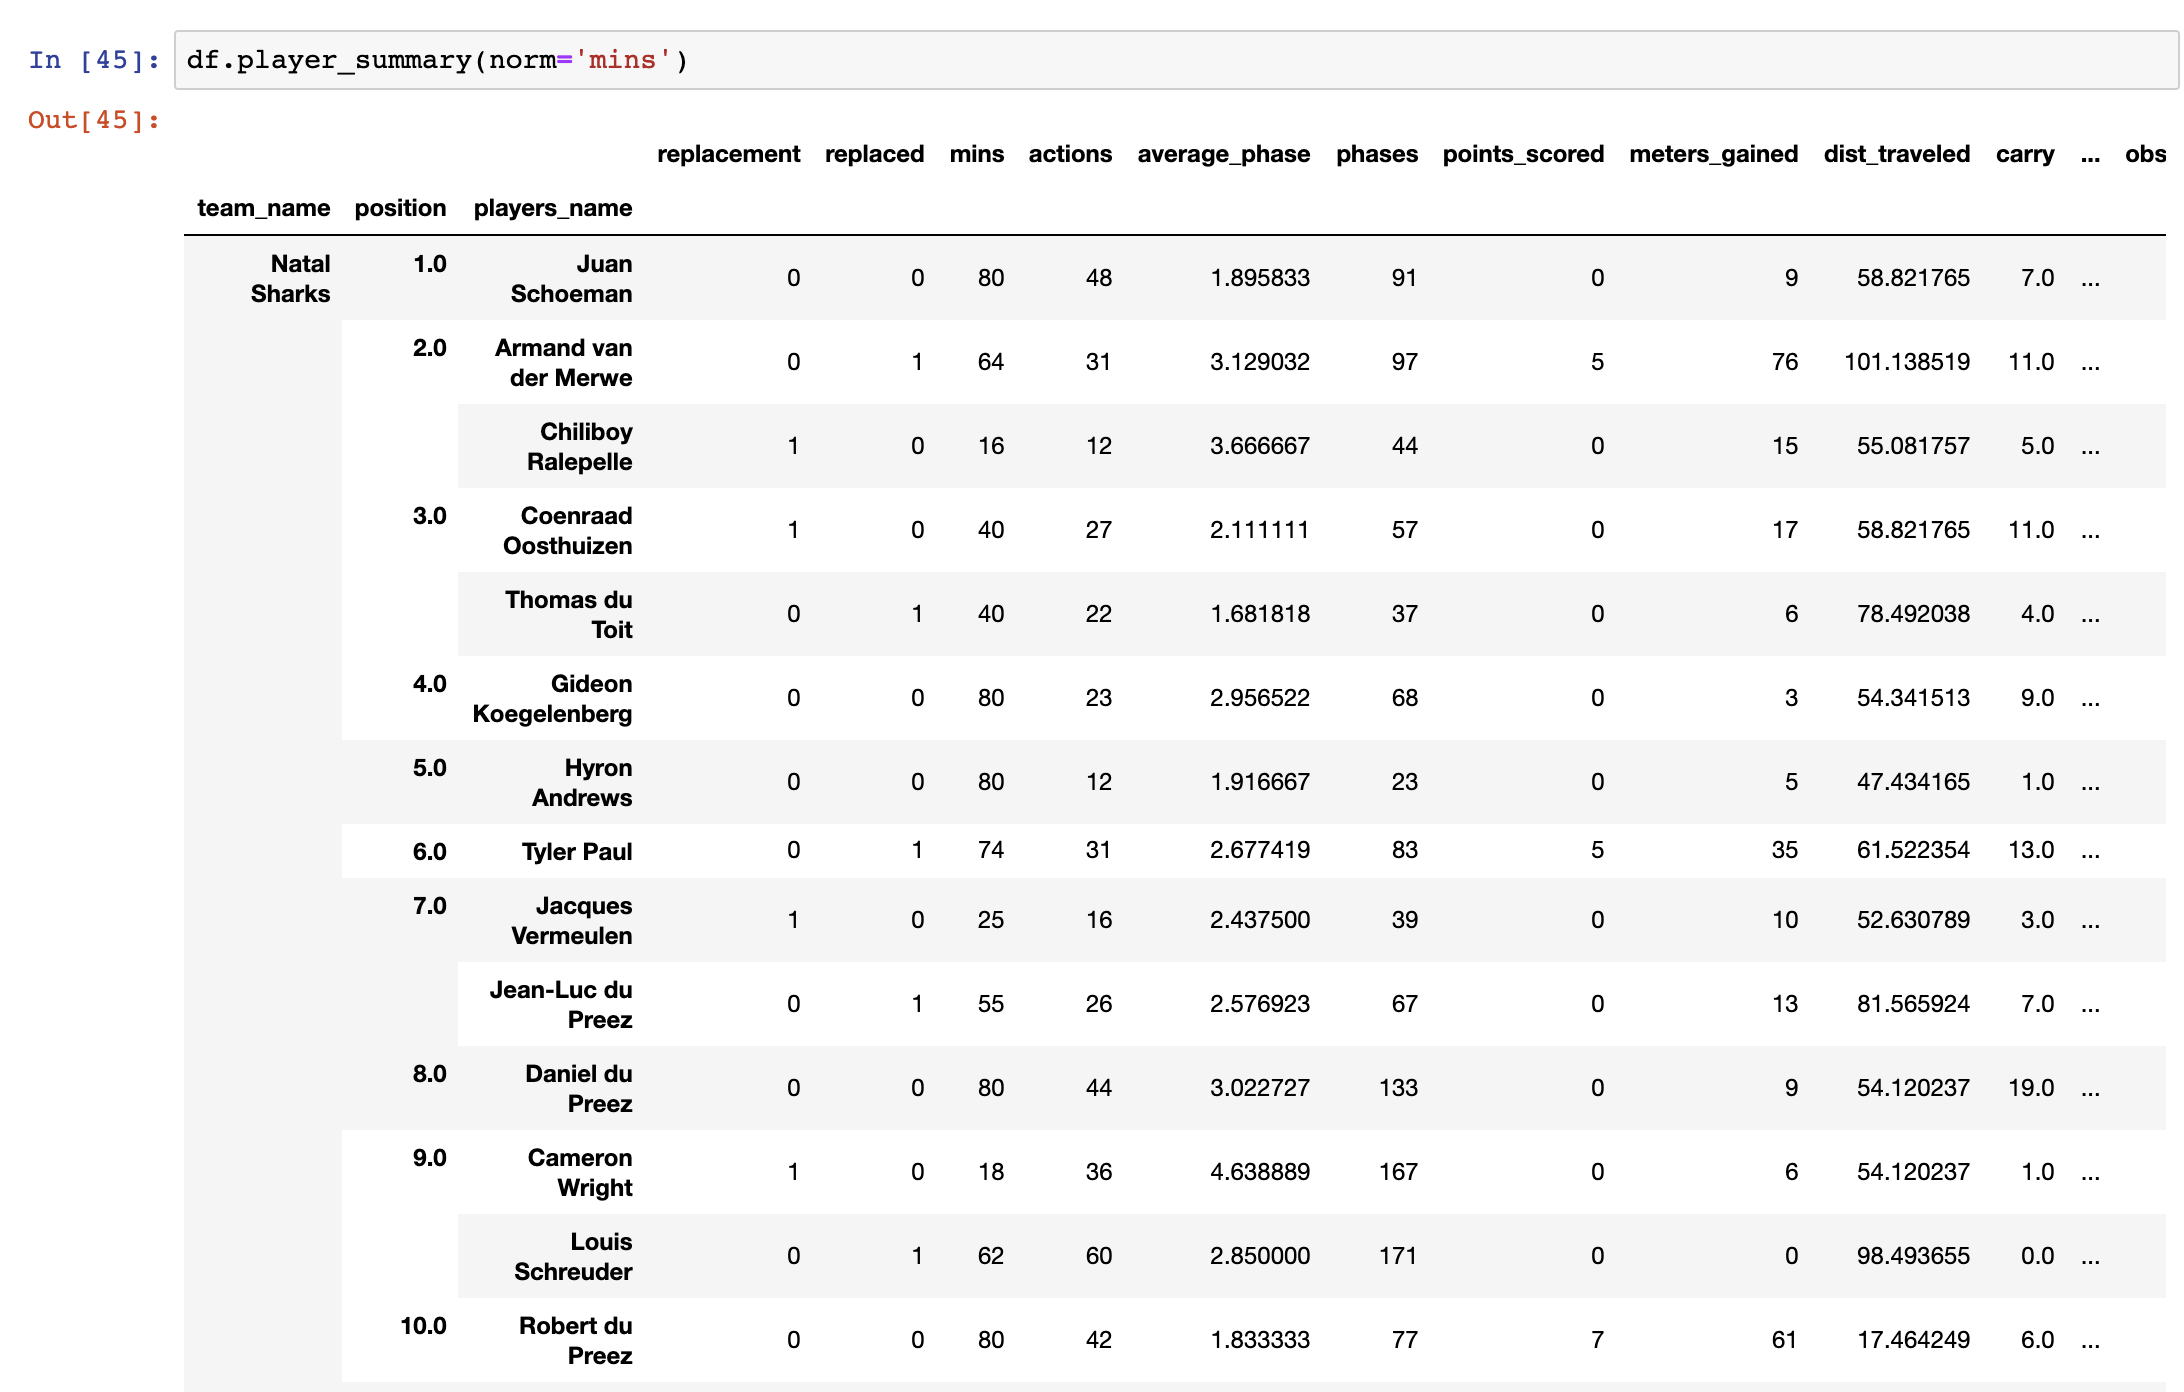This screenshot has width=2184, height=1392.
Task: Click the replaced column header
Action: (x=874, y=154)
